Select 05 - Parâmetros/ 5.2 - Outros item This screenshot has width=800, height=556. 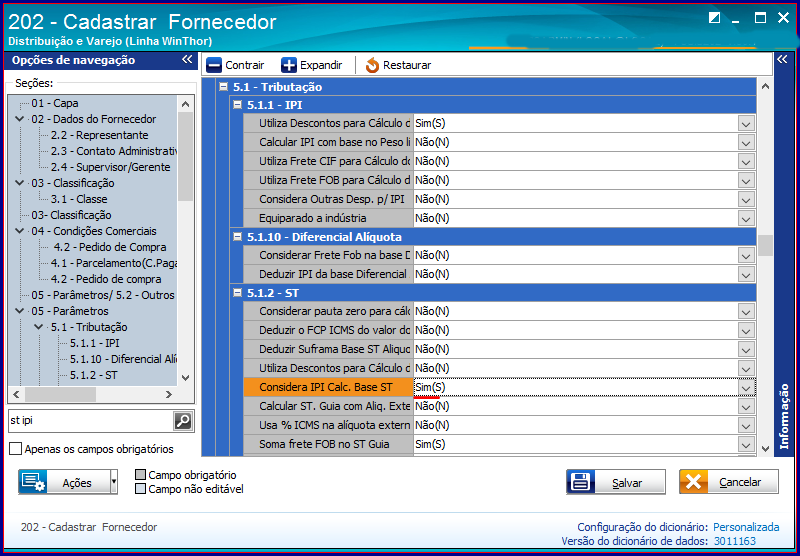click(103, 295)
